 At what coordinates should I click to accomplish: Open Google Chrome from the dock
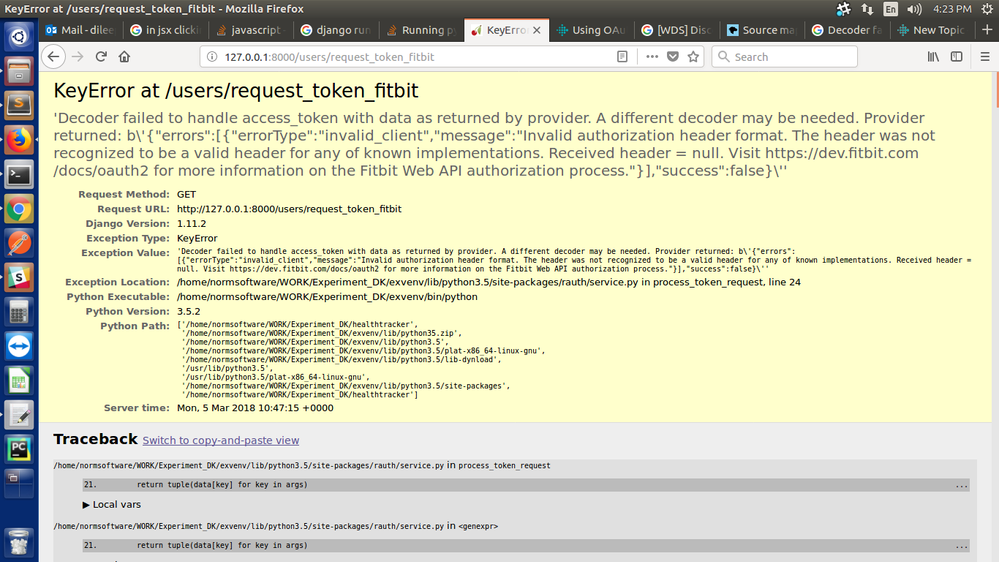[18, 209]
